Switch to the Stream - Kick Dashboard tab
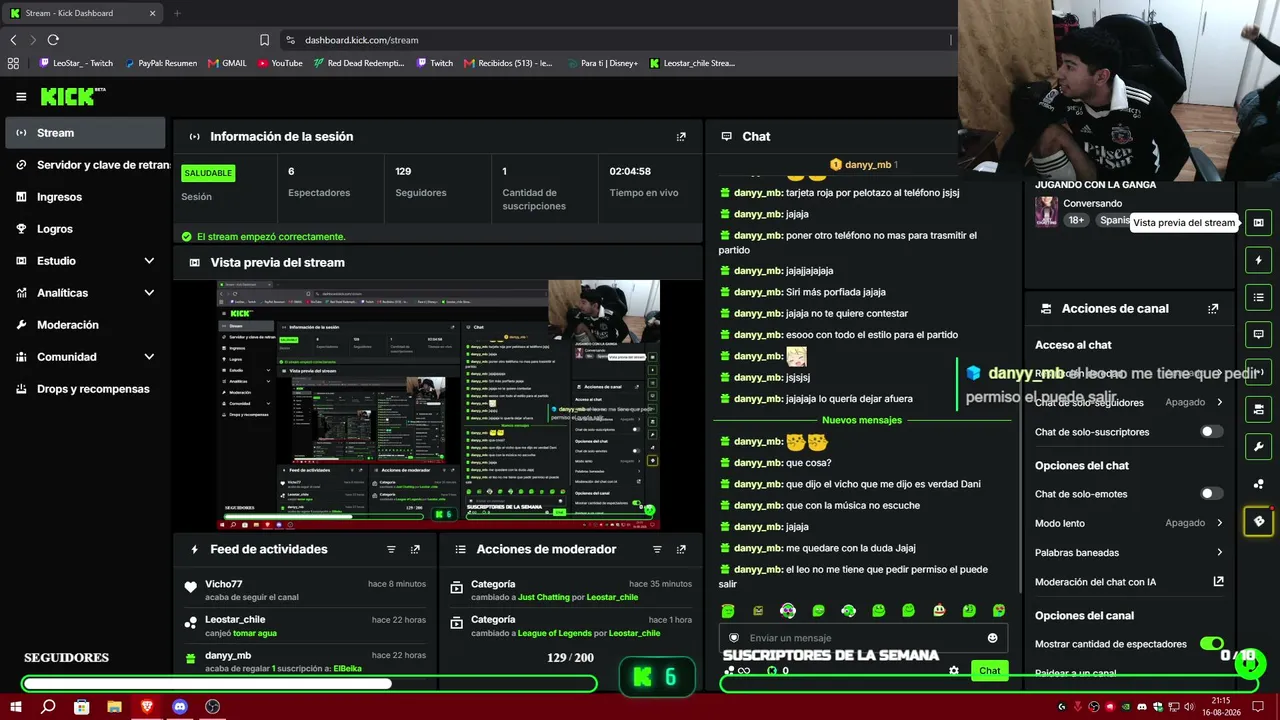This screenshot has width=1280, height=720. (x=84, y=13)
